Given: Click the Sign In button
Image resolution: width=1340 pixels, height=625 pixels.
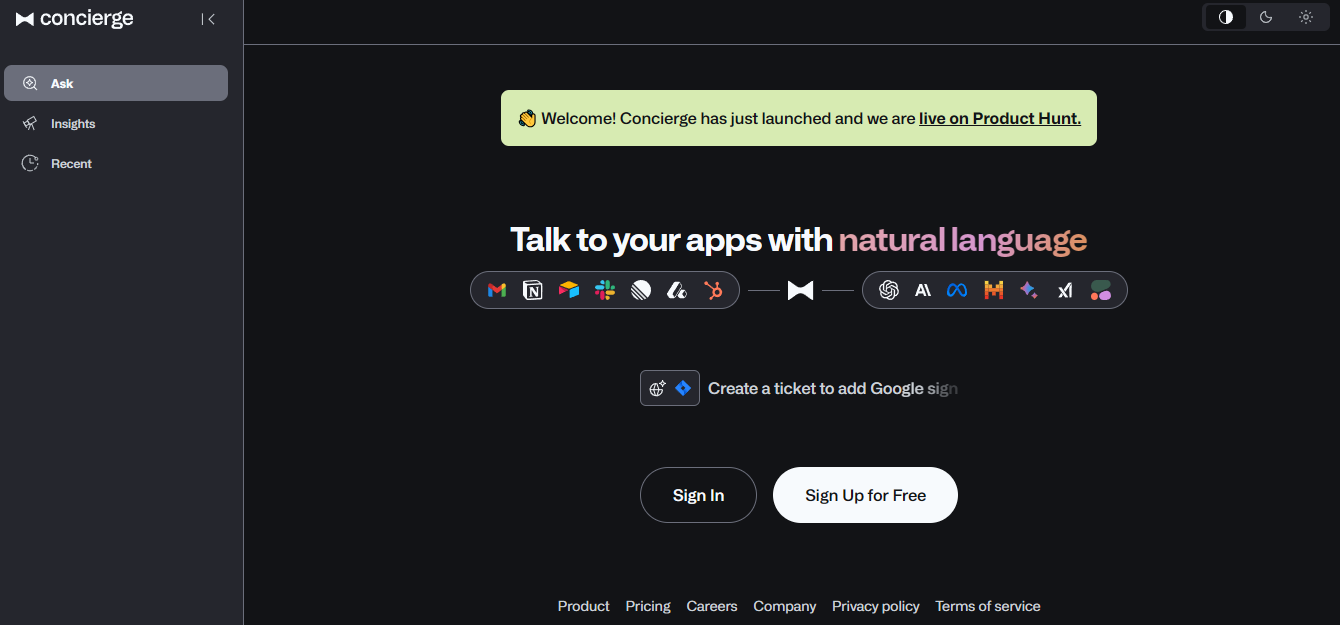Looking at the screenshot, I should (698, 495).
